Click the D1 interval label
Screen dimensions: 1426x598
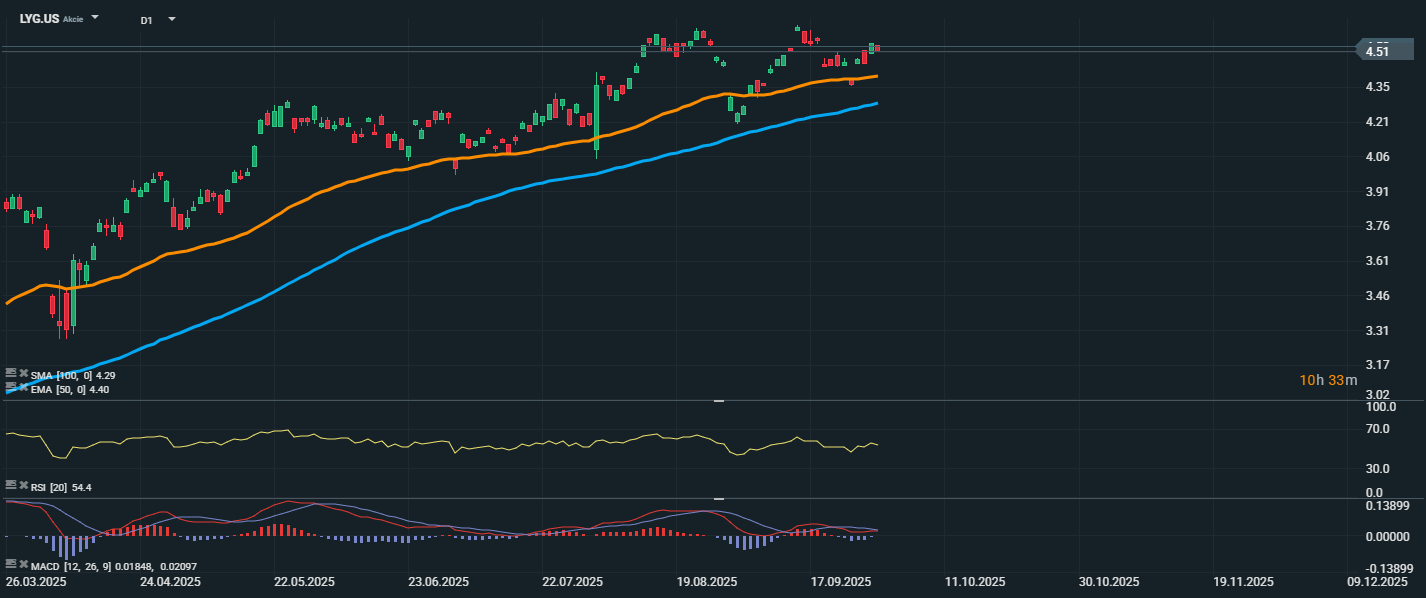click(x=146, y=20)
